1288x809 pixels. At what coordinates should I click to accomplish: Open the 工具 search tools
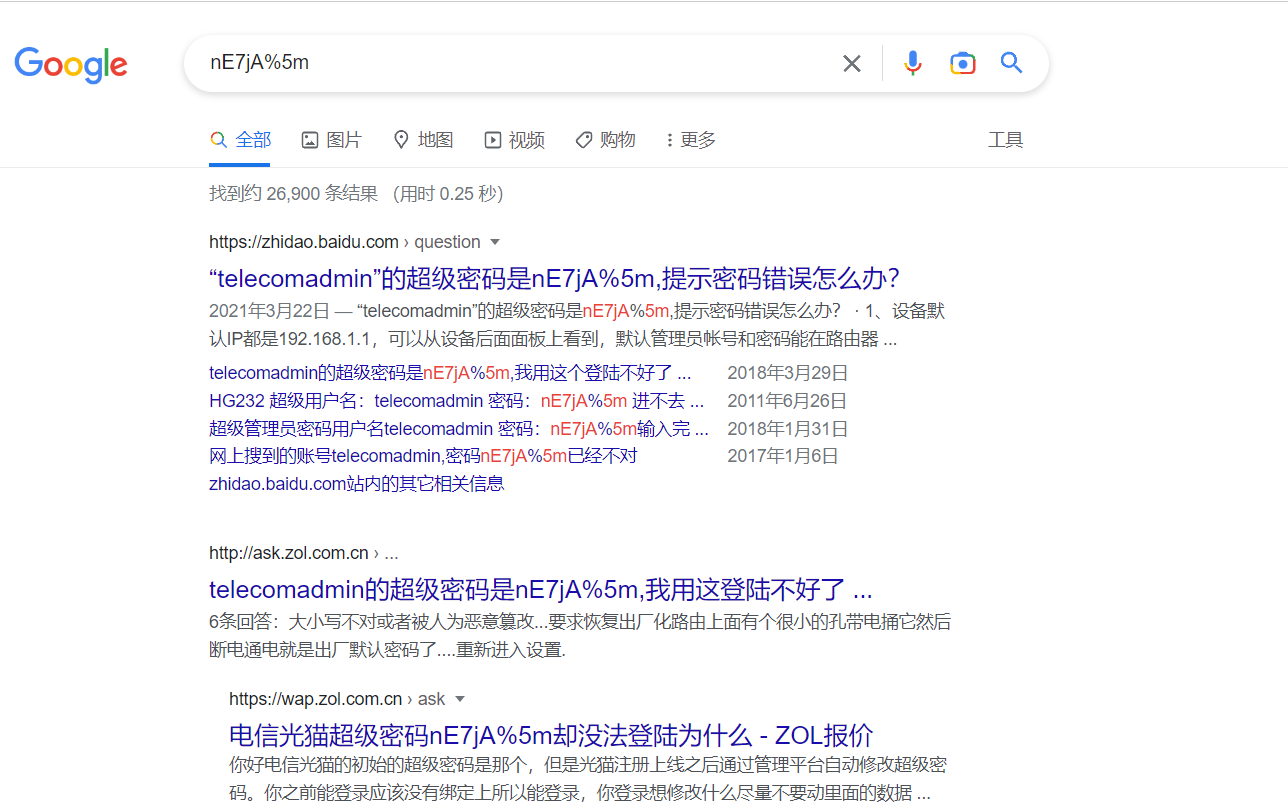(1005, 139)
